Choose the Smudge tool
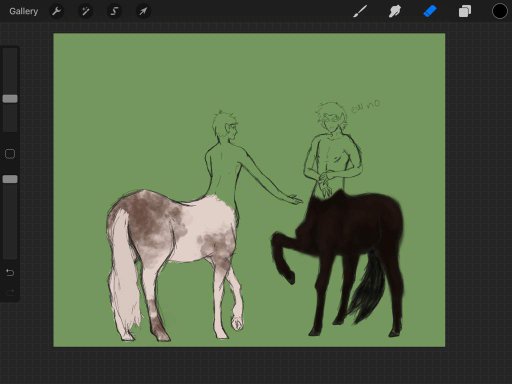 (395, 11)
